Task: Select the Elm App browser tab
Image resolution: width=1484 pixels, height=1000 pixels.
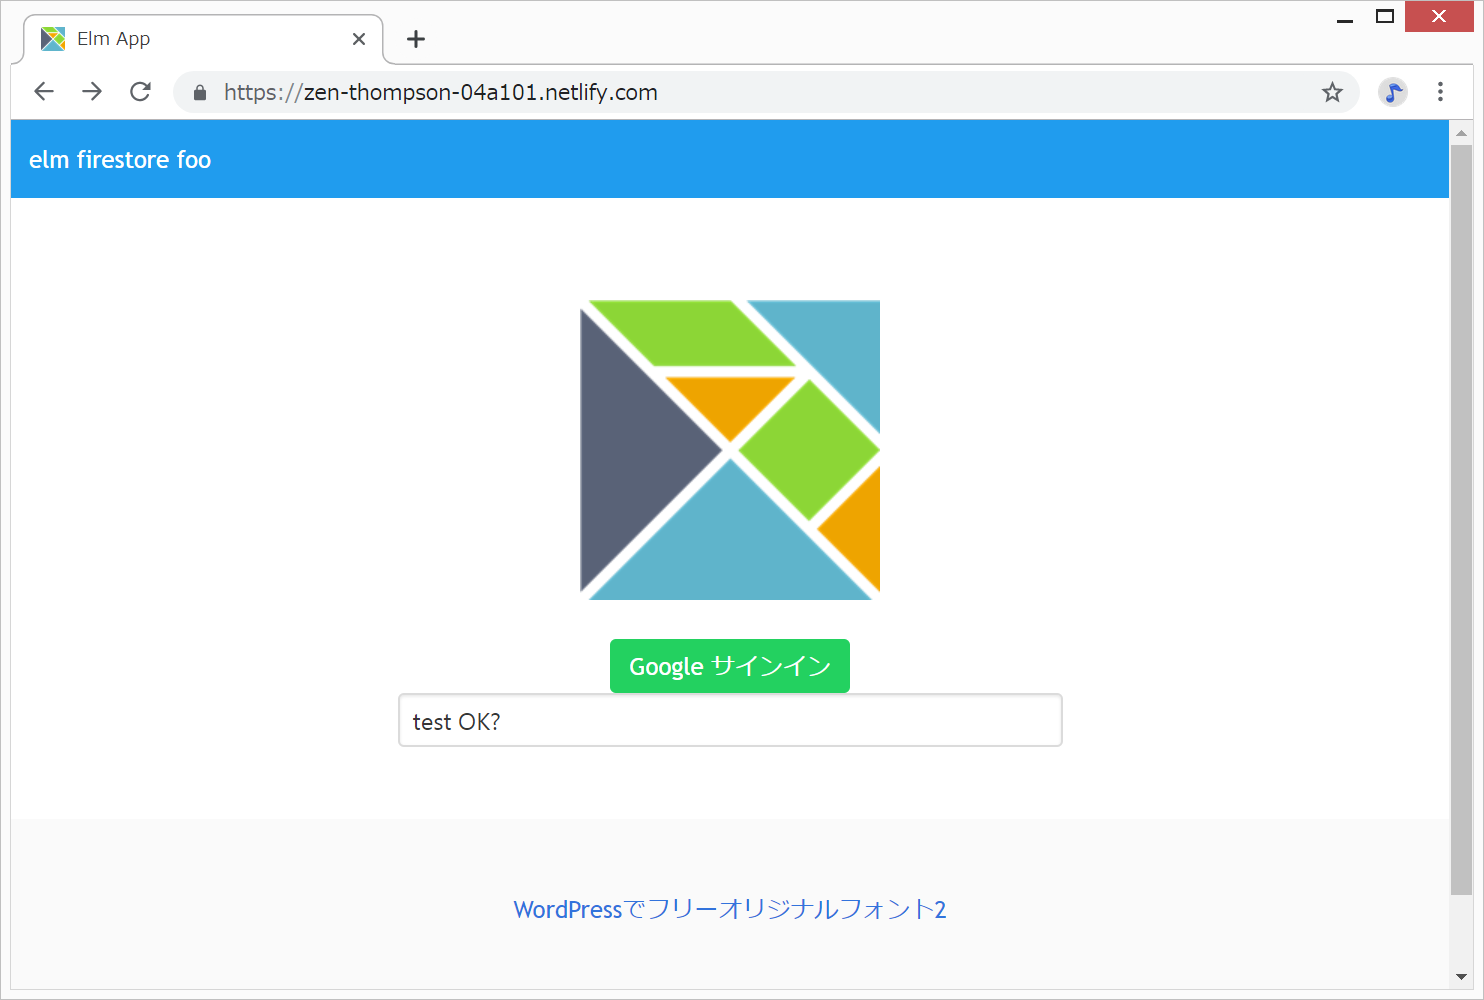Action: (203, 39)
